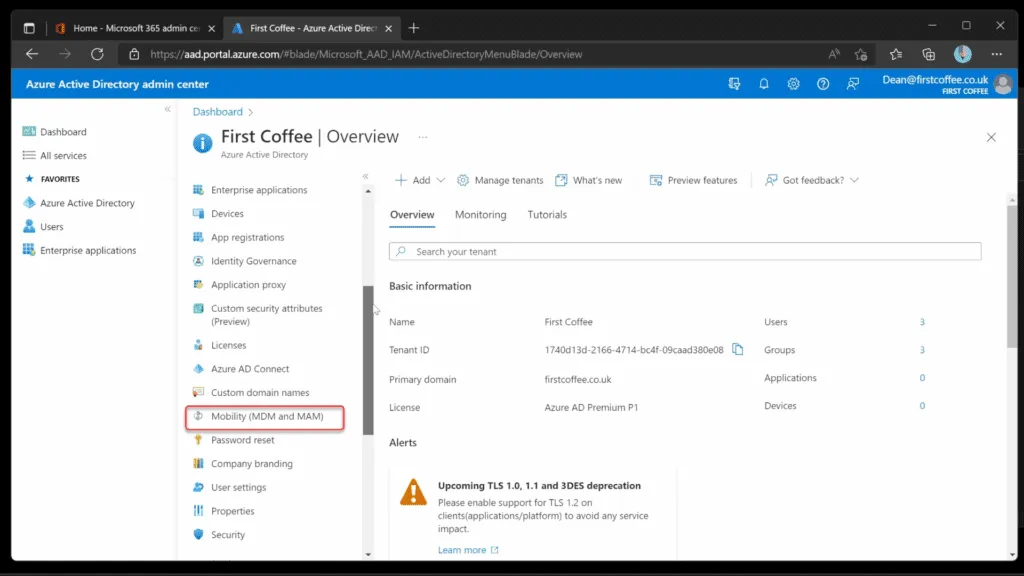Open account avatar for Dean@firstcoffee.co.uk
Screen dimensions: 1024x576
[x=1002, y=84]
